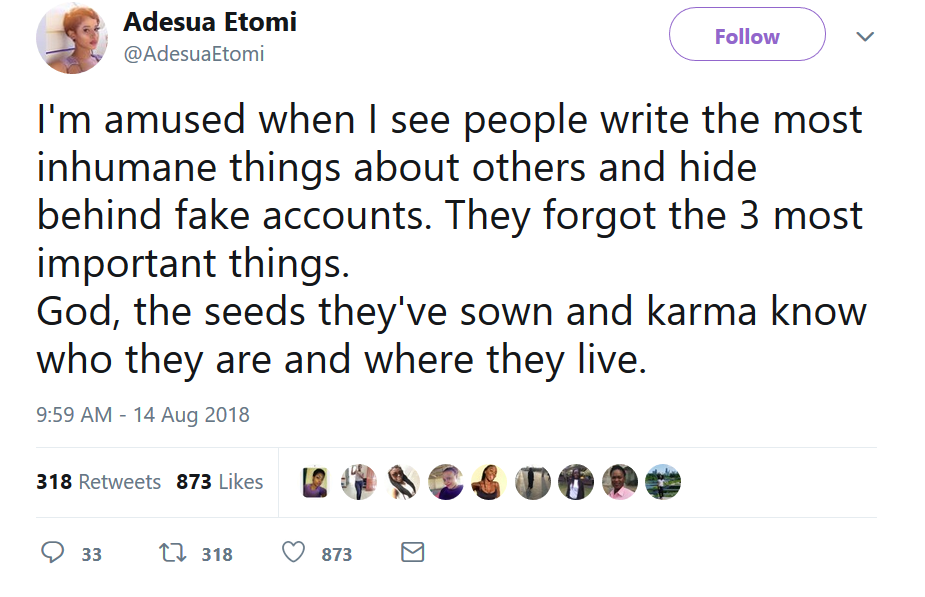
Task: Send tweet via the envelope message icon
Action: [x=412, y=552]
